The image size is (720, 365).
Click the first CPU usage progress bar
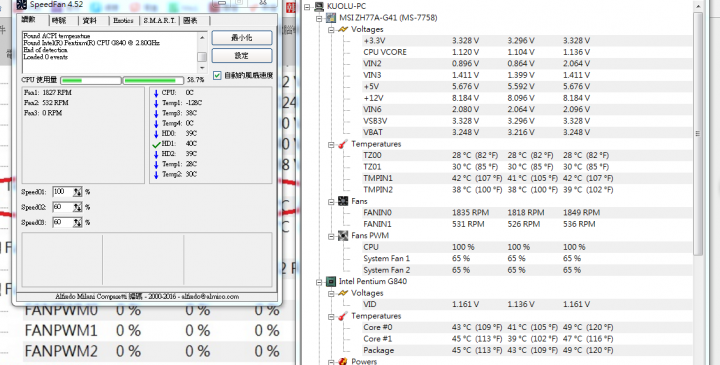coord(90,80)
